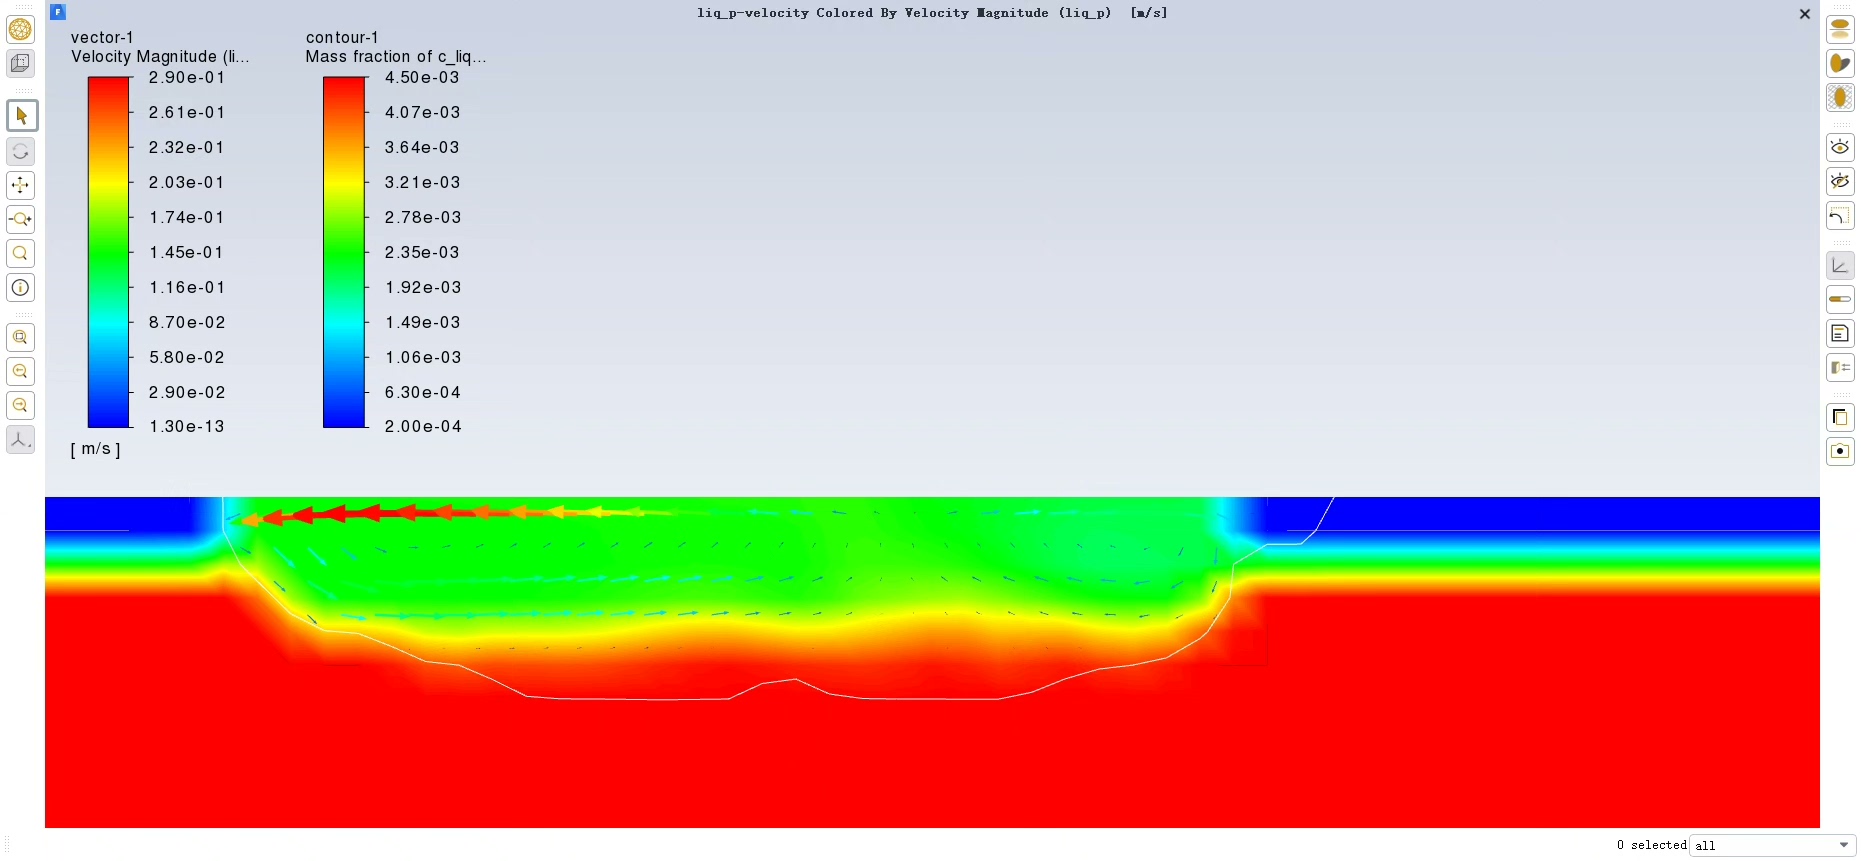Click the velocity magnitude color bar
The height and width of the screenshot is (861, 1861).
[109, 252]
